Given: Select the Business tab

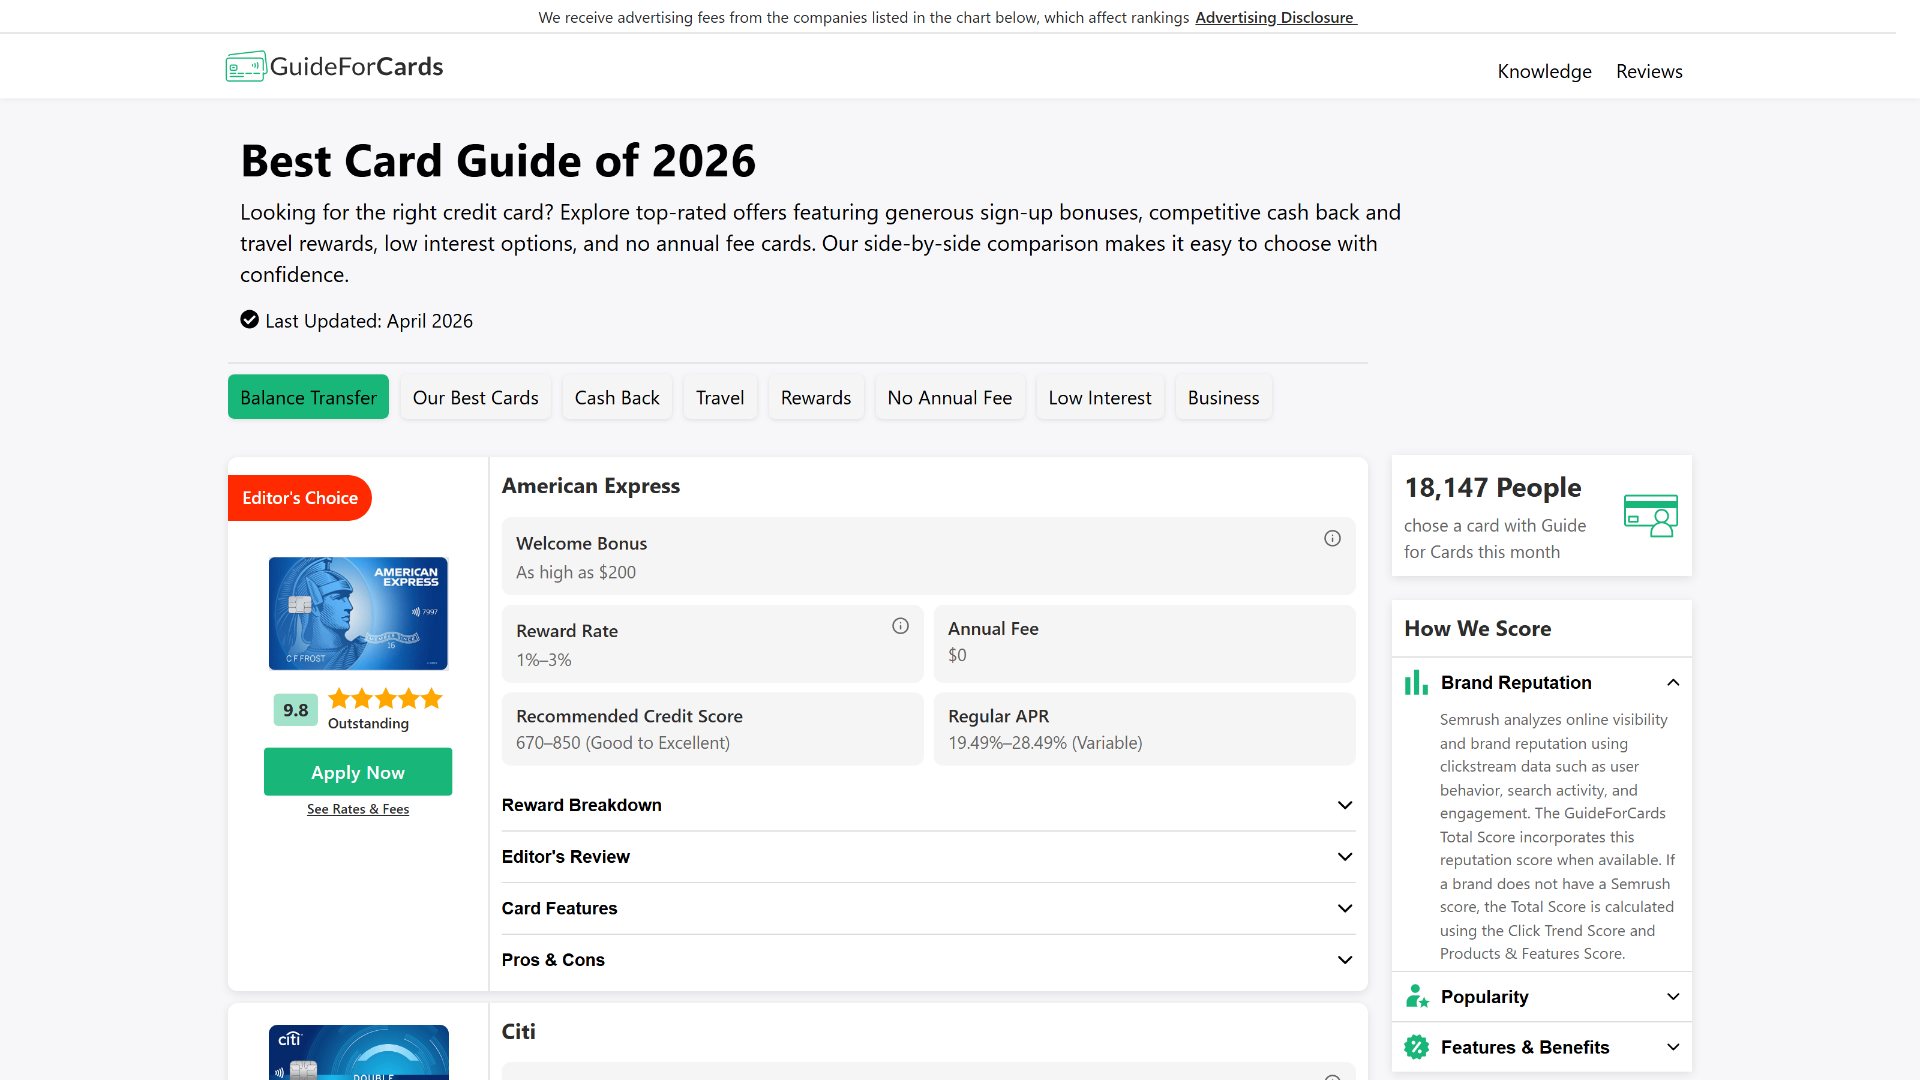Looking at the screenshot, I should 1224,398.
